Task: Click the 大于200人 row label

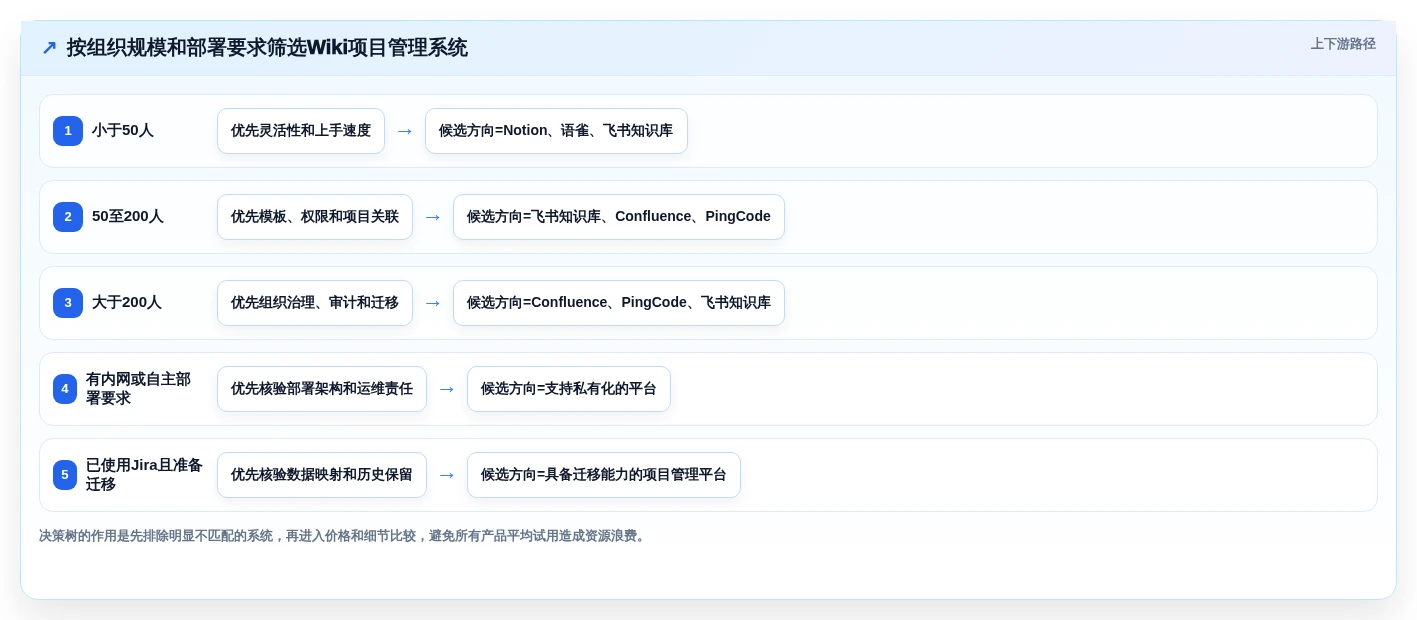Action: point(127,303)
